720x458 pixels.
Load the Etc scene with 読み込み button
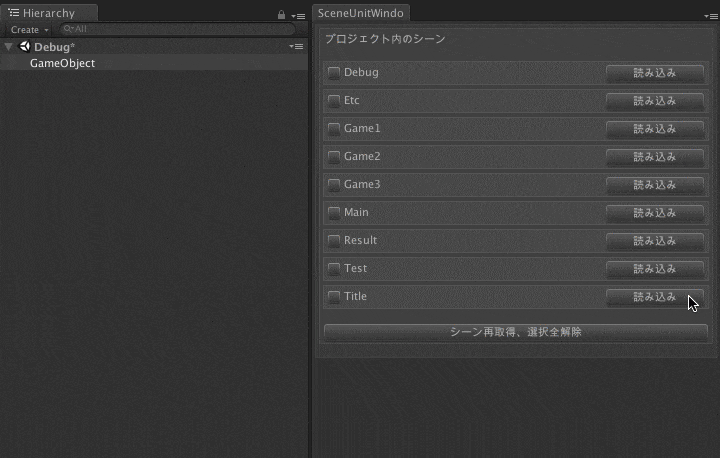tap(655, 101)
